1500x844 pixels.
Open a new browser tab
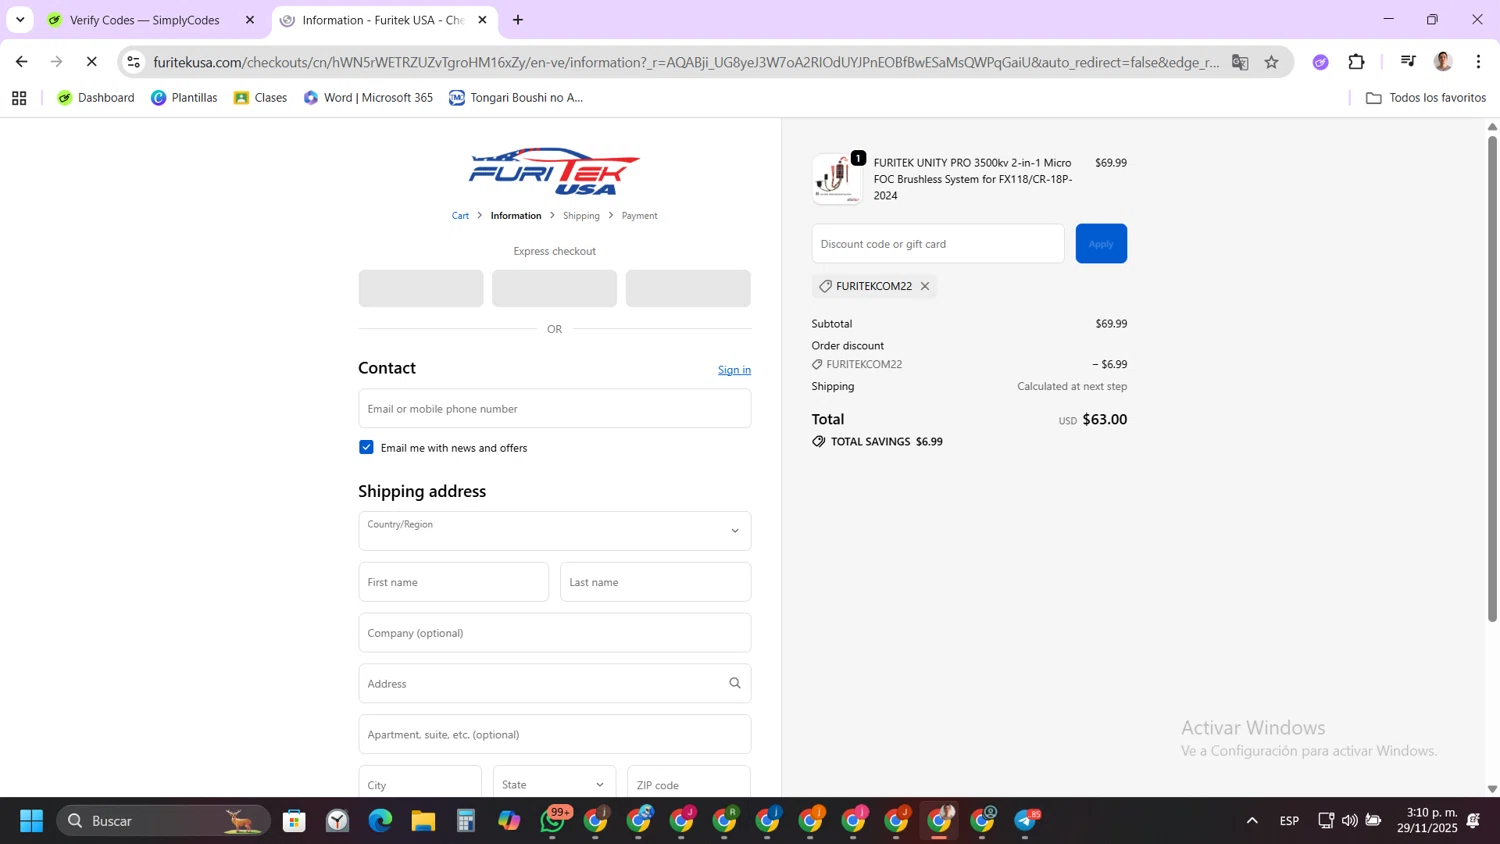tap(518, 20)
